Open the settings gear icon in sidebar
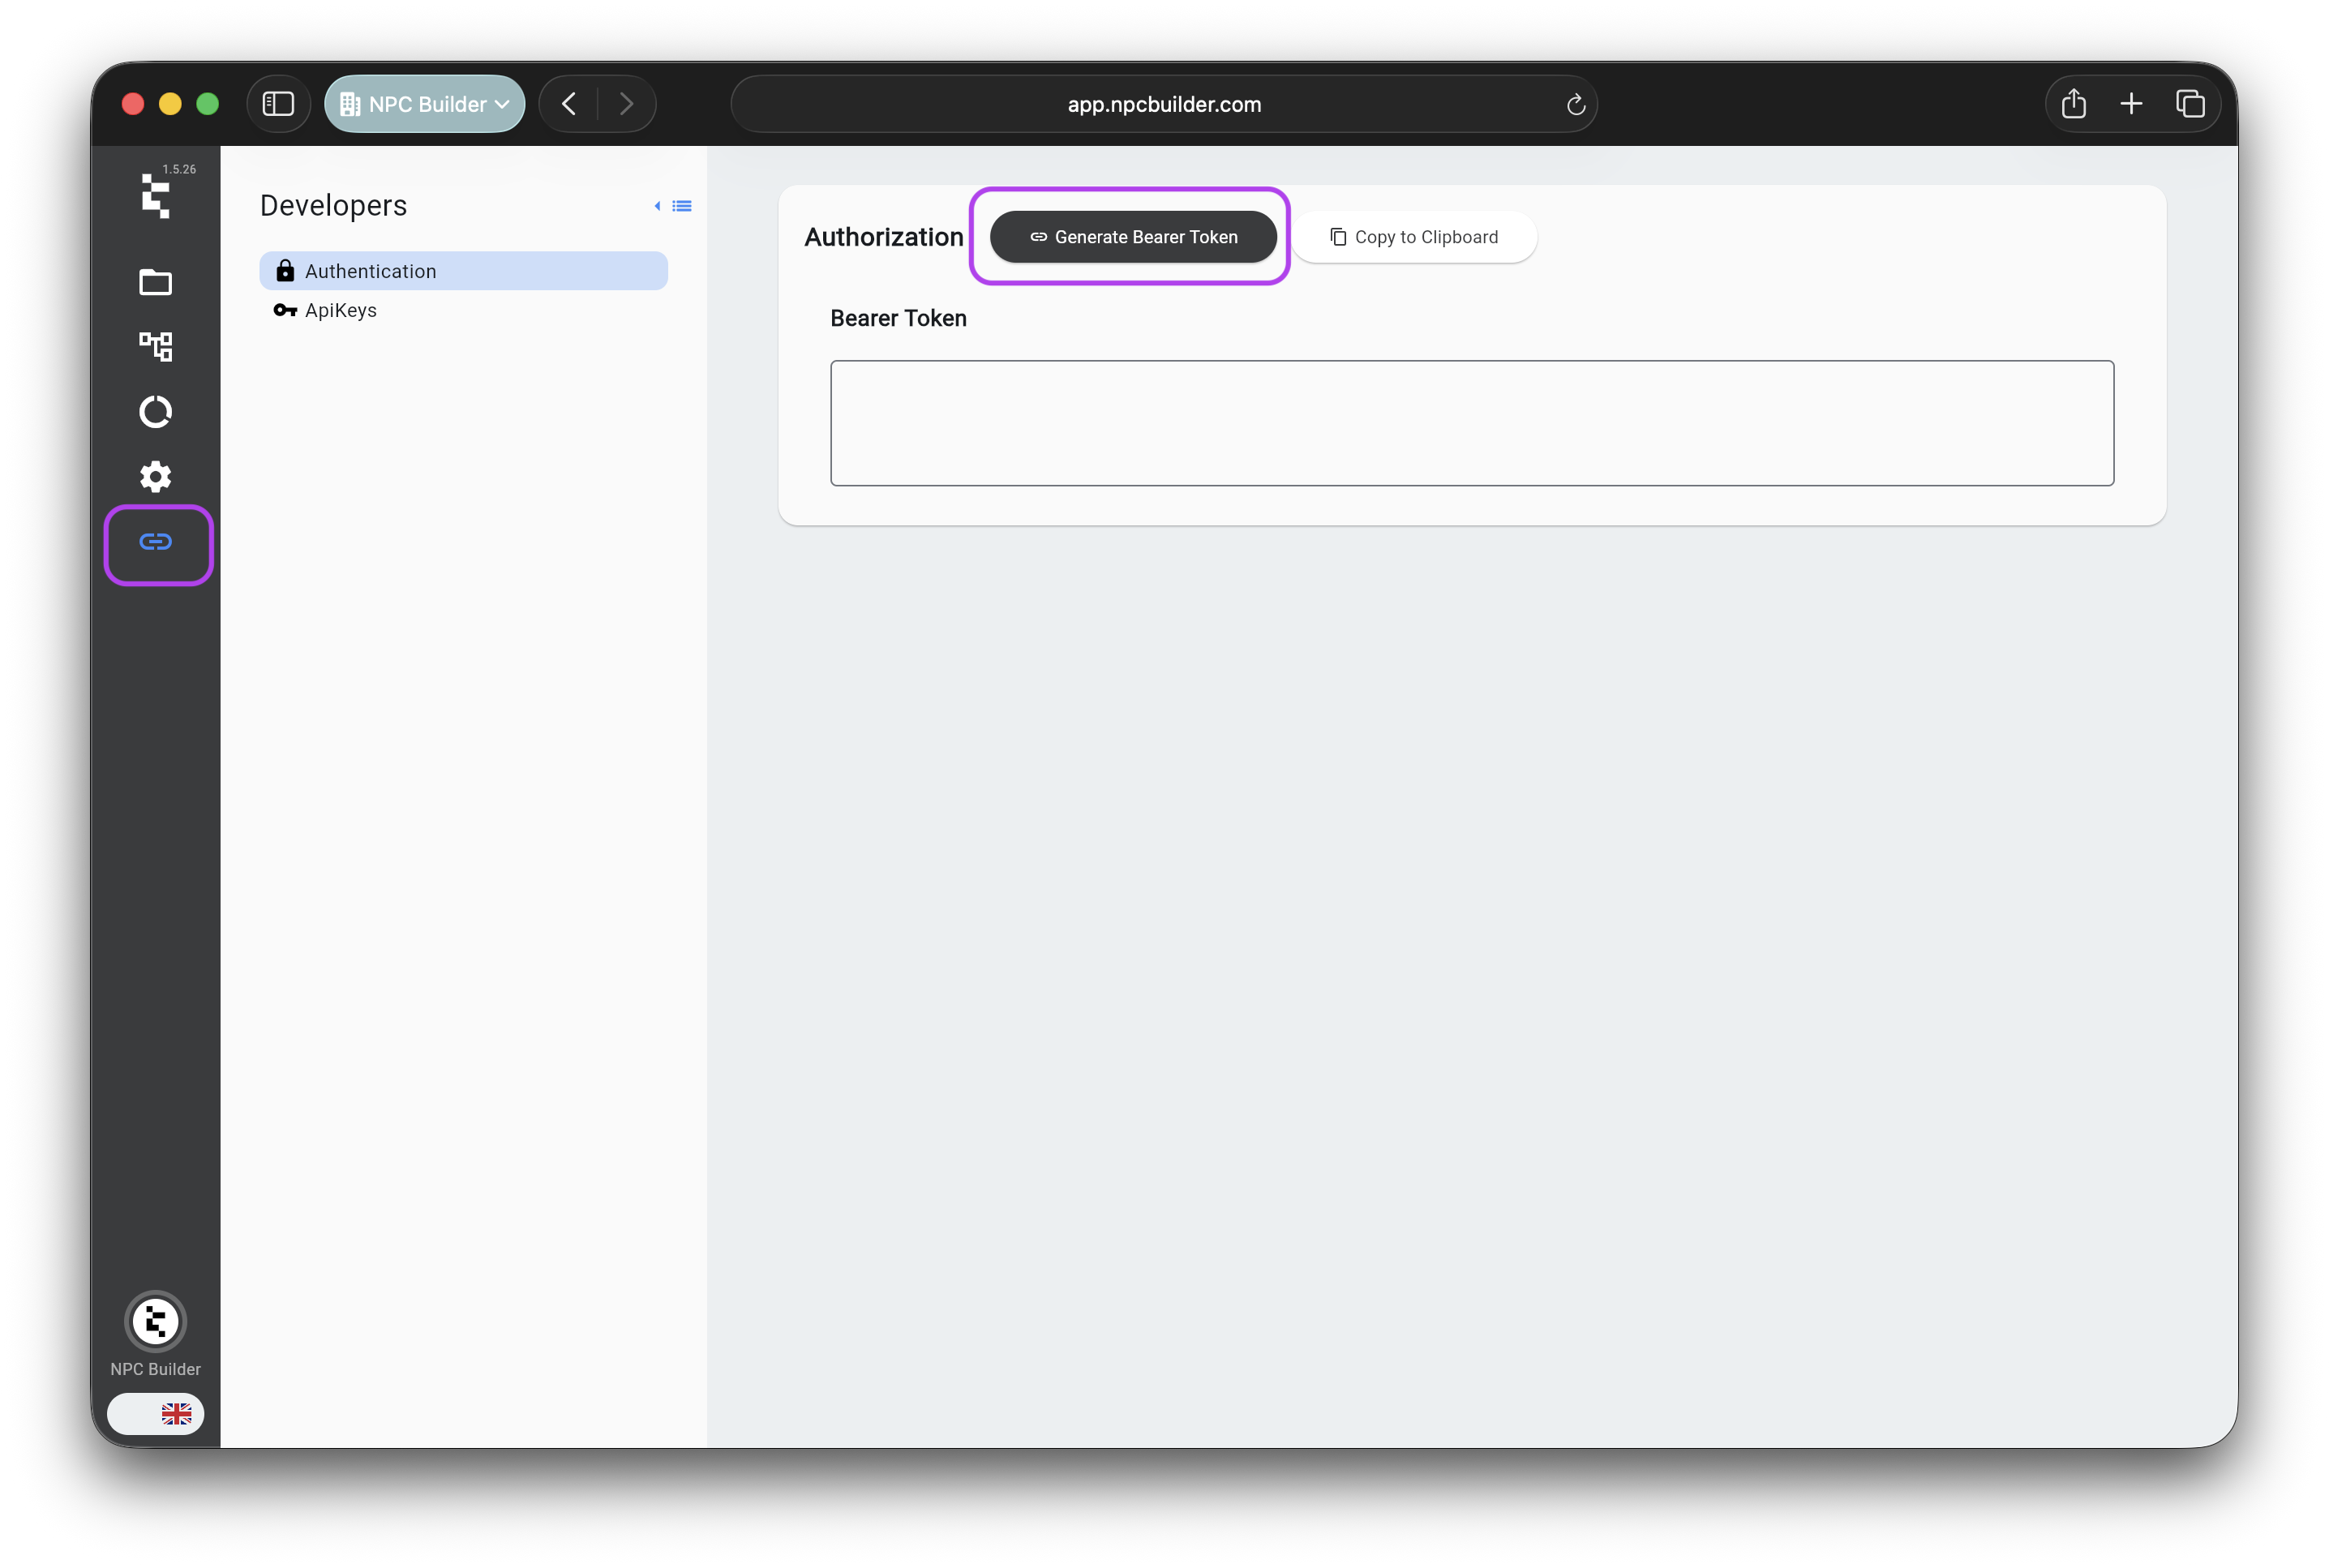The image size is (2329, 1568). 155,476
